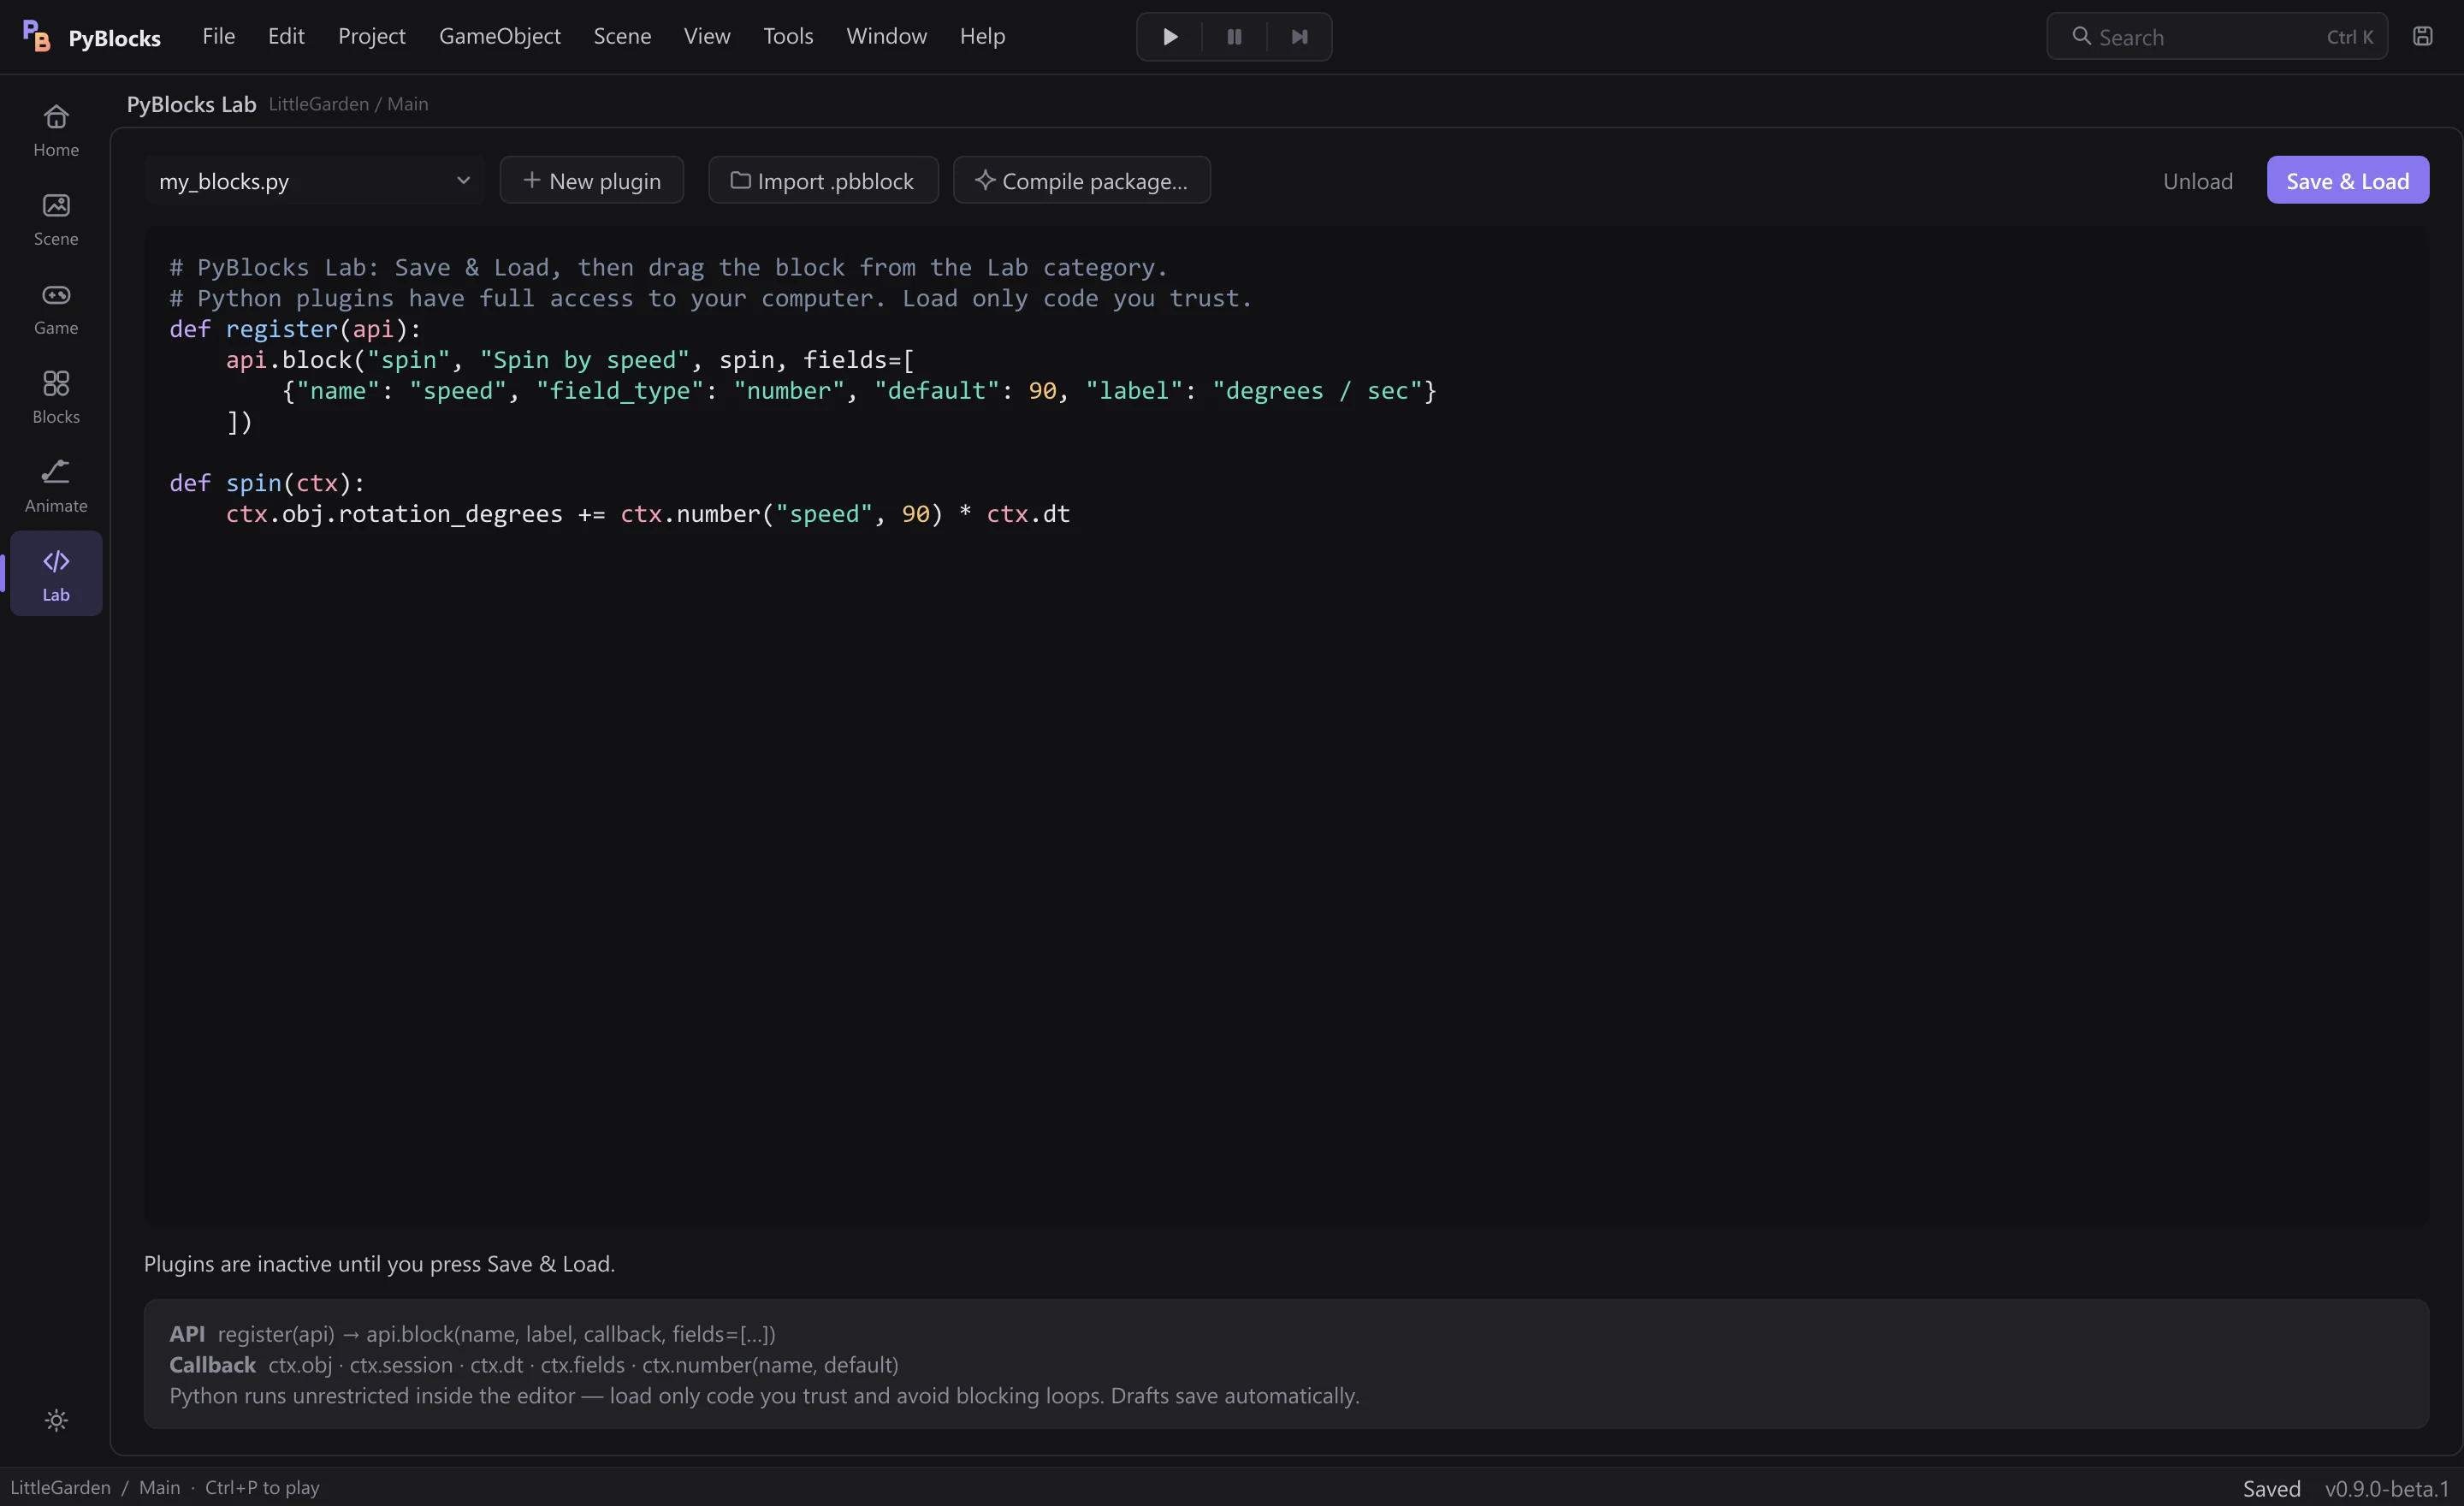
Task: Click the PyBlocks Lab title text
Action: click(191, 104)
